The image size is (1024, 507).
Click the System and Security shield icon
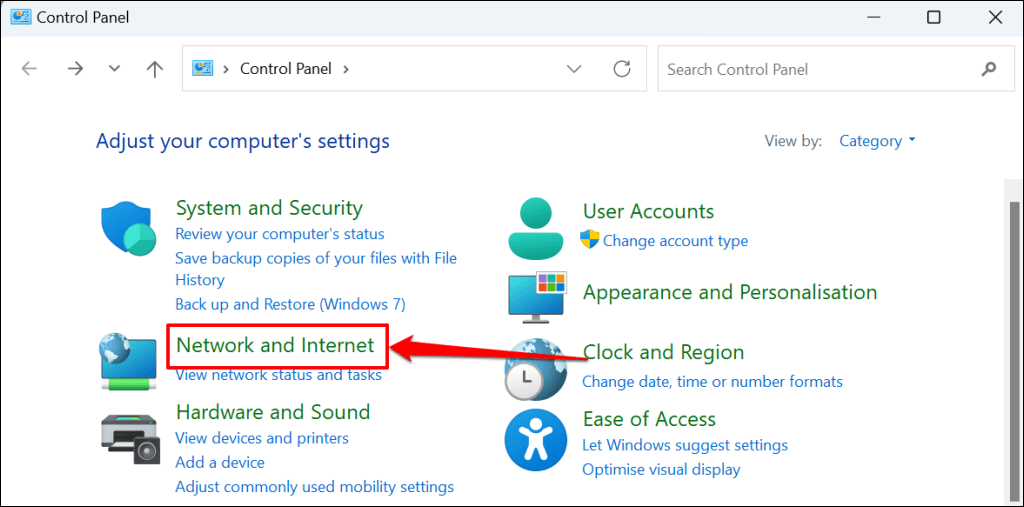pos(129,228)
